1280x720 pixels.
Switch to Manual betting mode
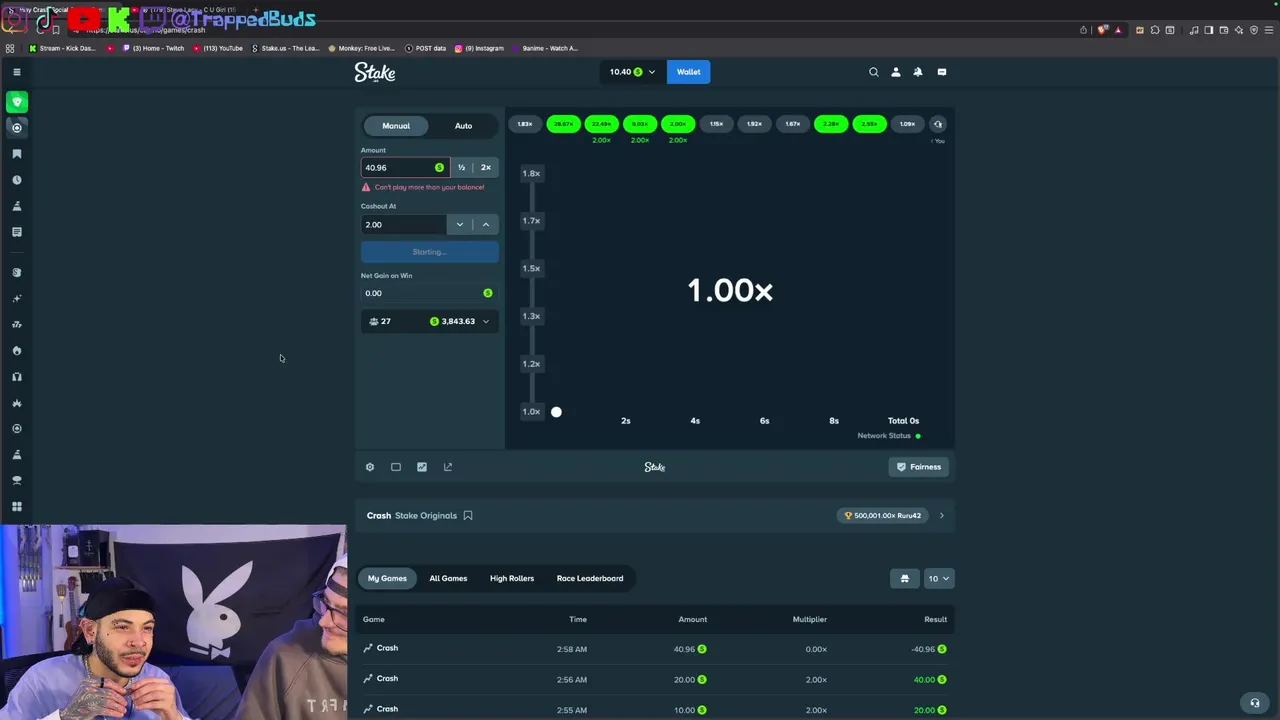point(396,126)
